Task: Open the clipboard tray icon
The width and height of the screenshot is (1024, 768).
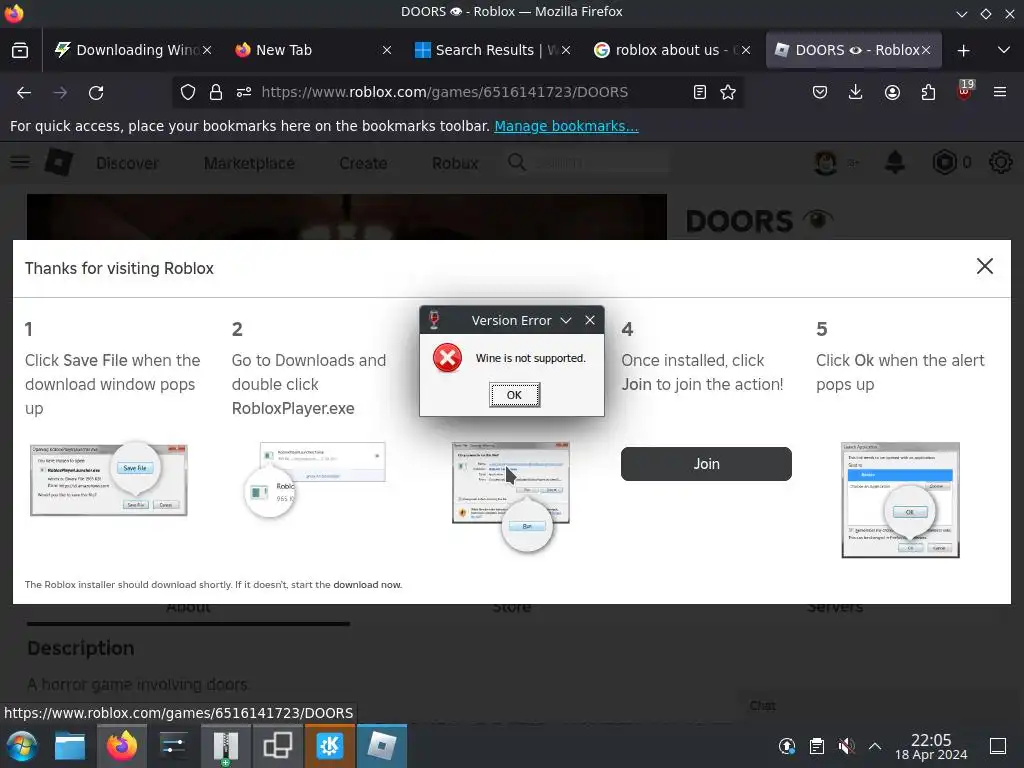Action: click(x=816, y=746)
